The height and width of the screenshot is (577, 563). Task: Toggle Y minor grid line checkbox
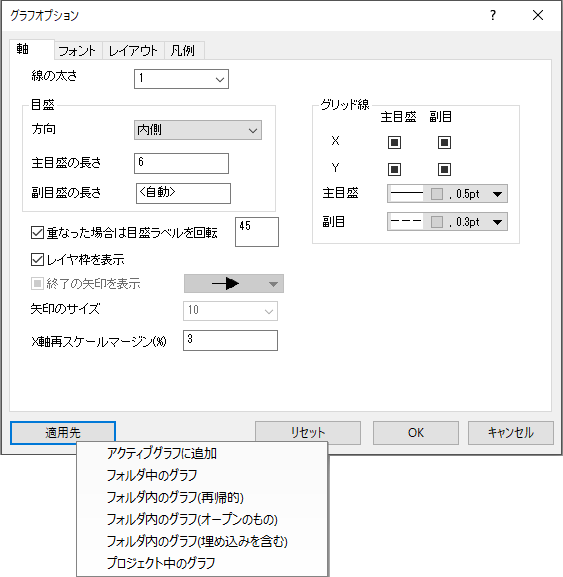coord(444,170)
